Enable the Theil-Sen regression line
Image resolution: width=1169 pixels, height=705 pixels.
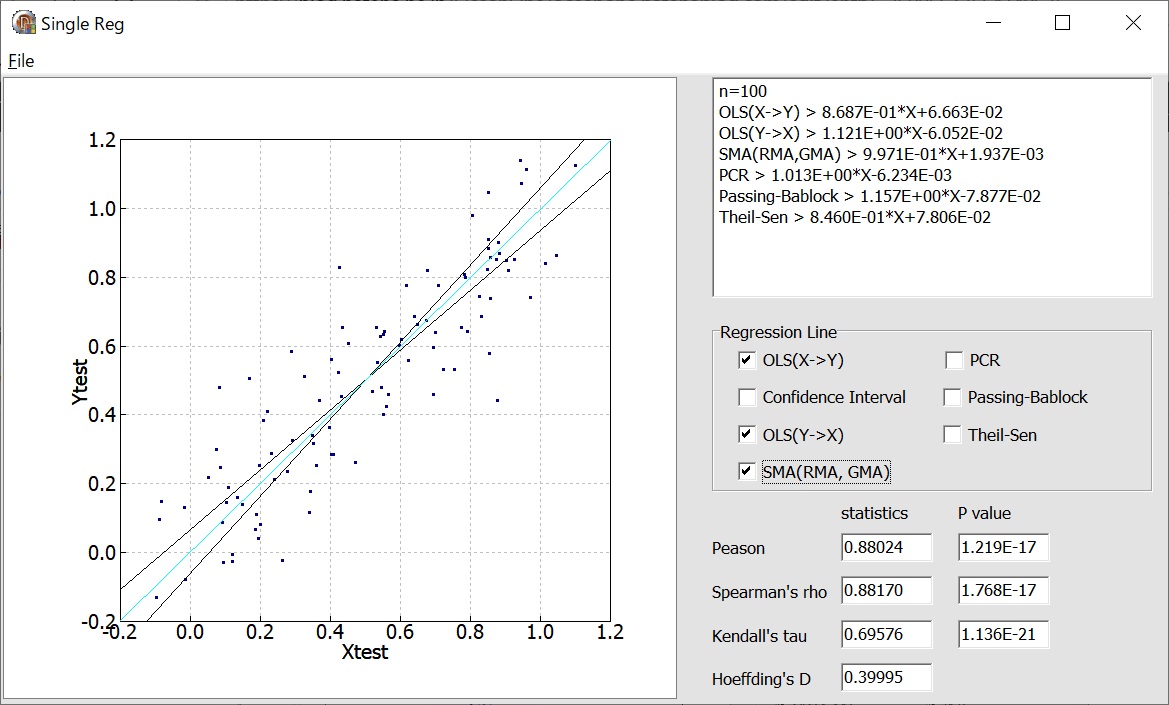point(952,434)
